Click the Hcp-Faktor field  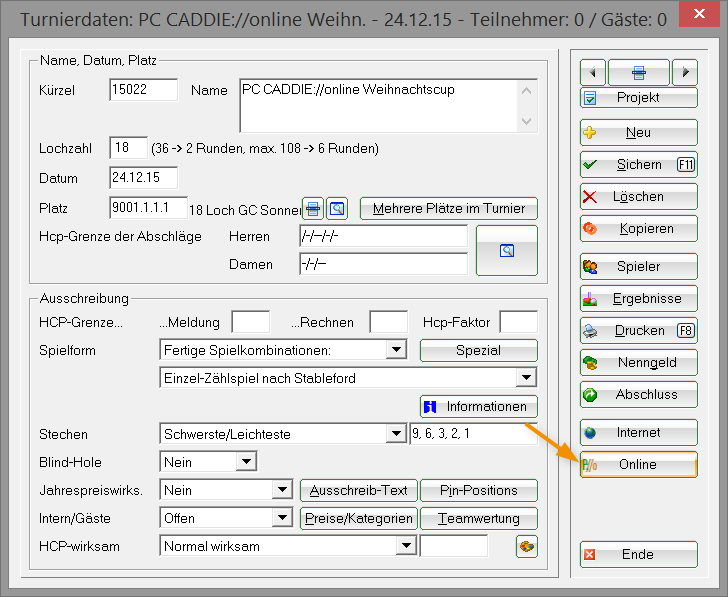pos(519,322)
